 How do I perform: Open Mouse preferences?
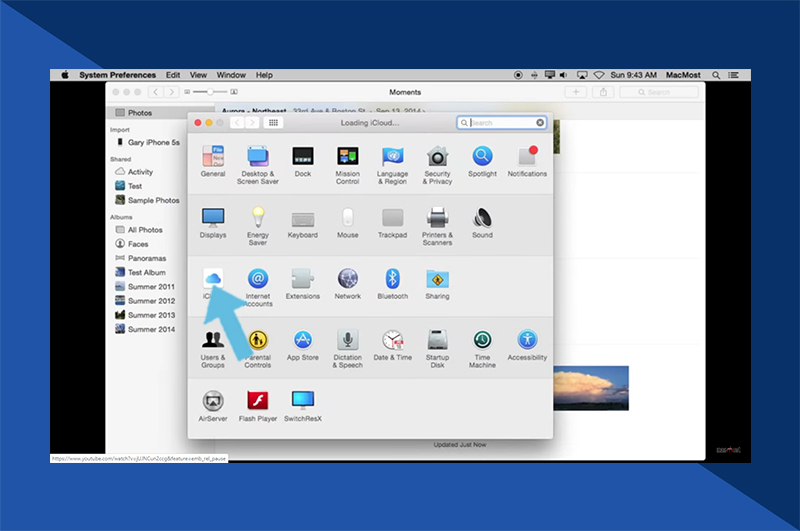347,223
